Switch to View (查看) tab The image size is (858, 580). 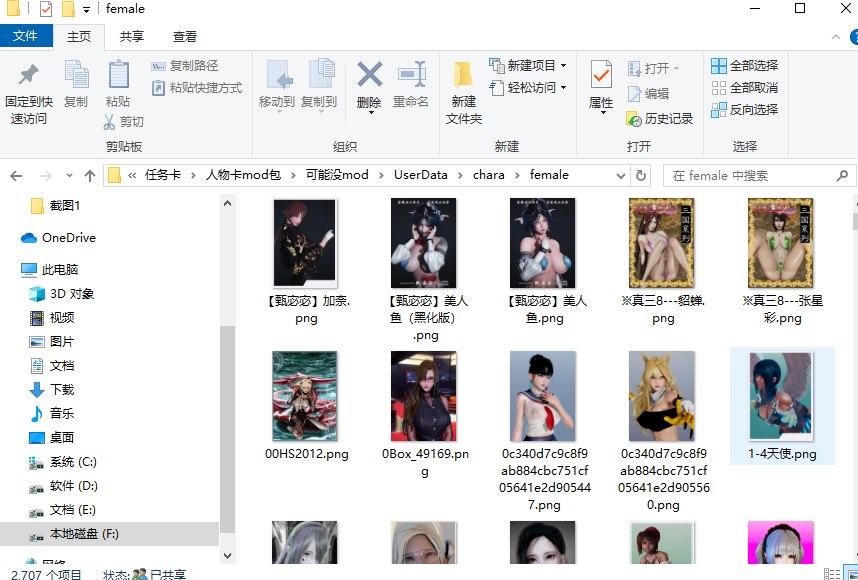(x=185, y=37)
